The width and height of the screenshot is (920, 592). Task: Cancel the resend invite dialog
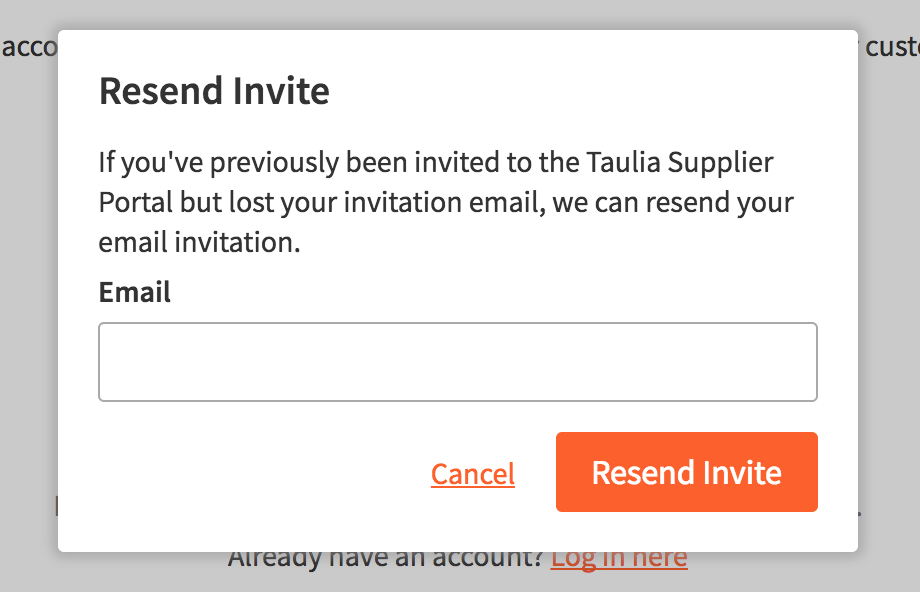pyautogui.click(x=472, y=474)
